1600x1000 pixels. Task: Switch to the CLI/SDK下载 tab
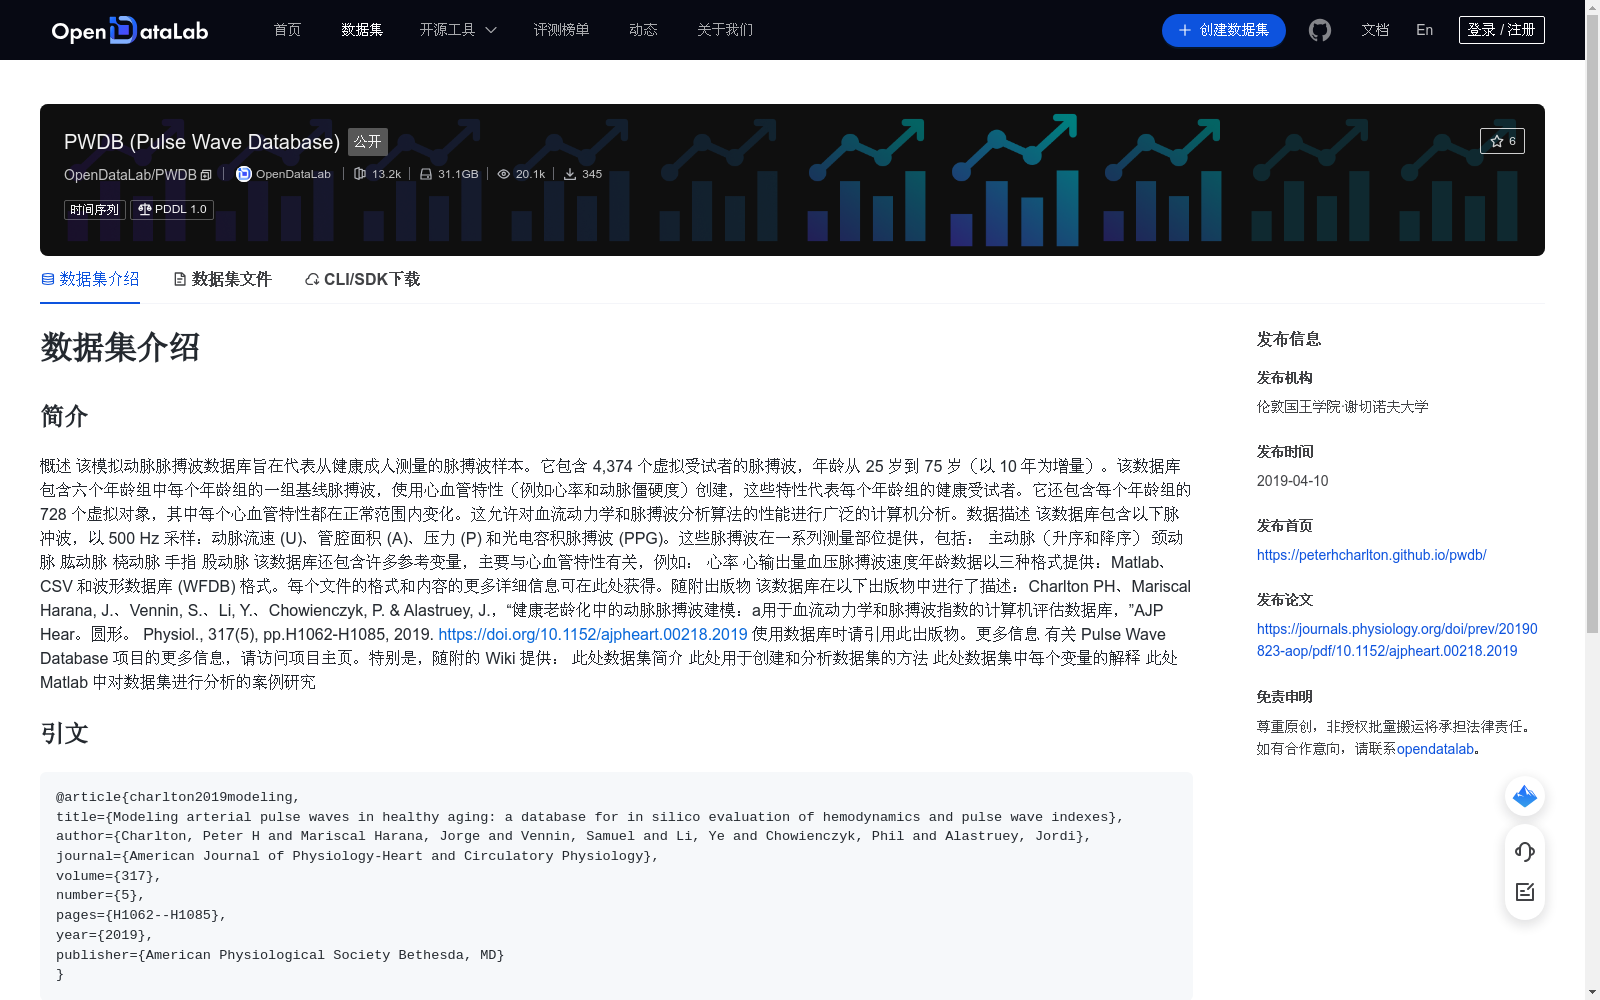click(362, 279)
